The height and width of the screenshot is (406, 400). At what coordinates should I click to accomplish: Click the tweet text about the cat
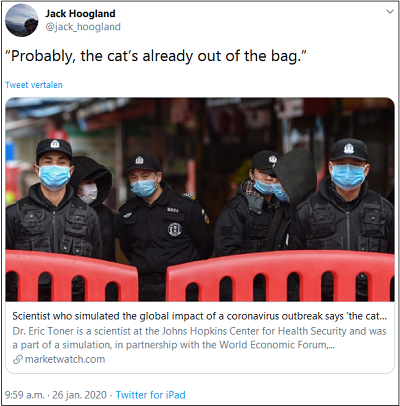(x=156, y=56)
